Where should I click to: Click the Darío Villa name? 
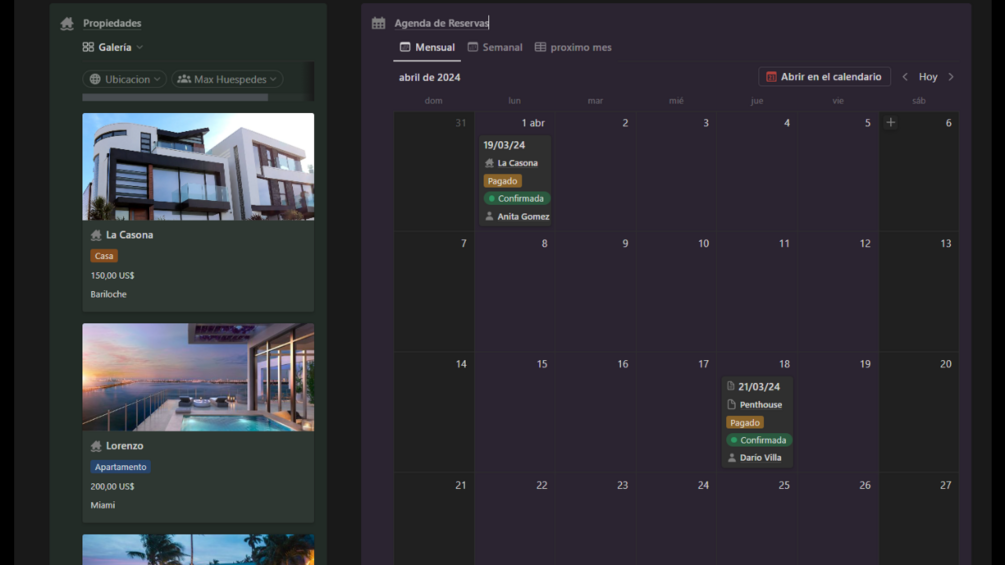pyautogui.click(x=760, y=458)
